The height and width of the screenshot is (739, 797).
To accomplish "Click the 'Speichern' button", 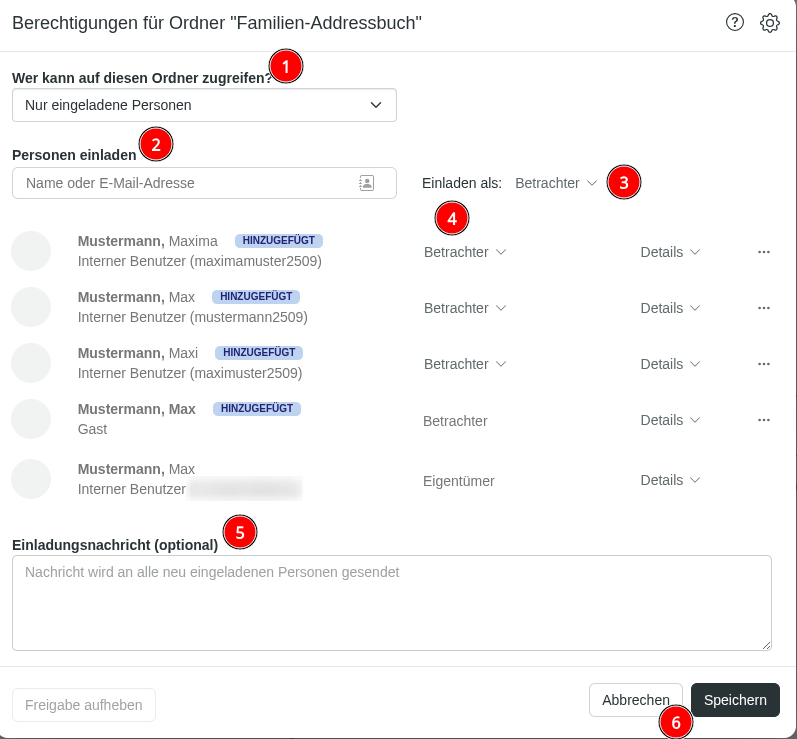I will point(735,701).
